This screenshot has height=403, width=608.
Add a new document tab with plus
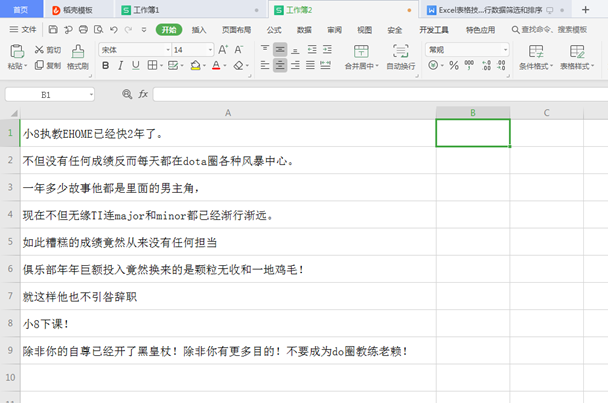click(586, 10)
